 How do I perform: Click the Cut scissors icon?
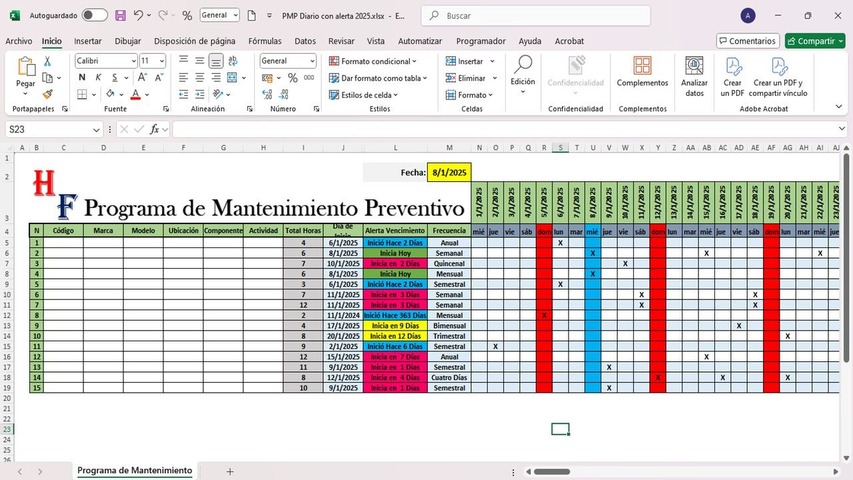click(47, 61)
